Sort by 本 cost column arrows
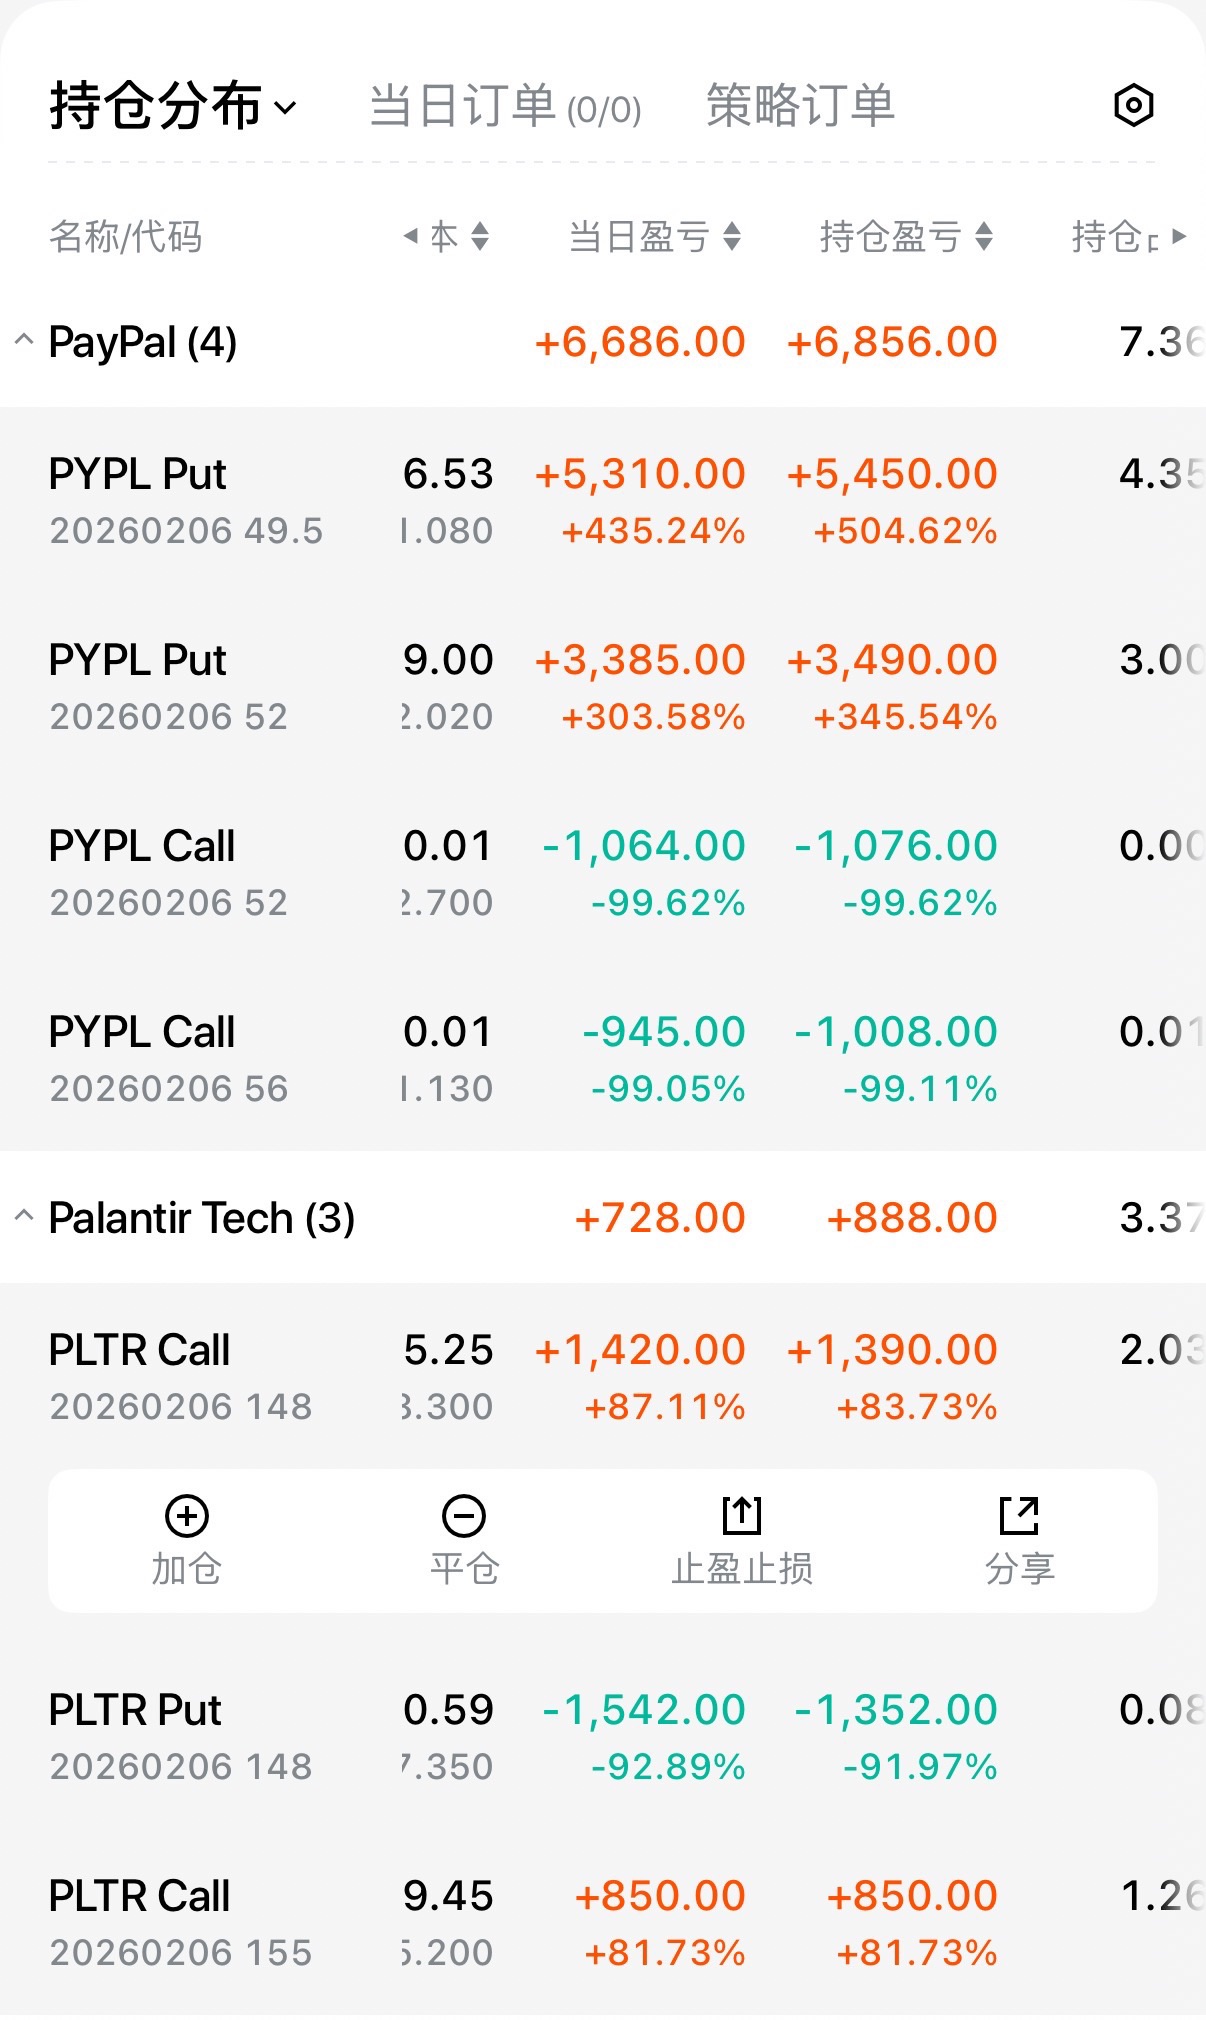This screenshot has height=2020, width=1206. coord(480,237)
